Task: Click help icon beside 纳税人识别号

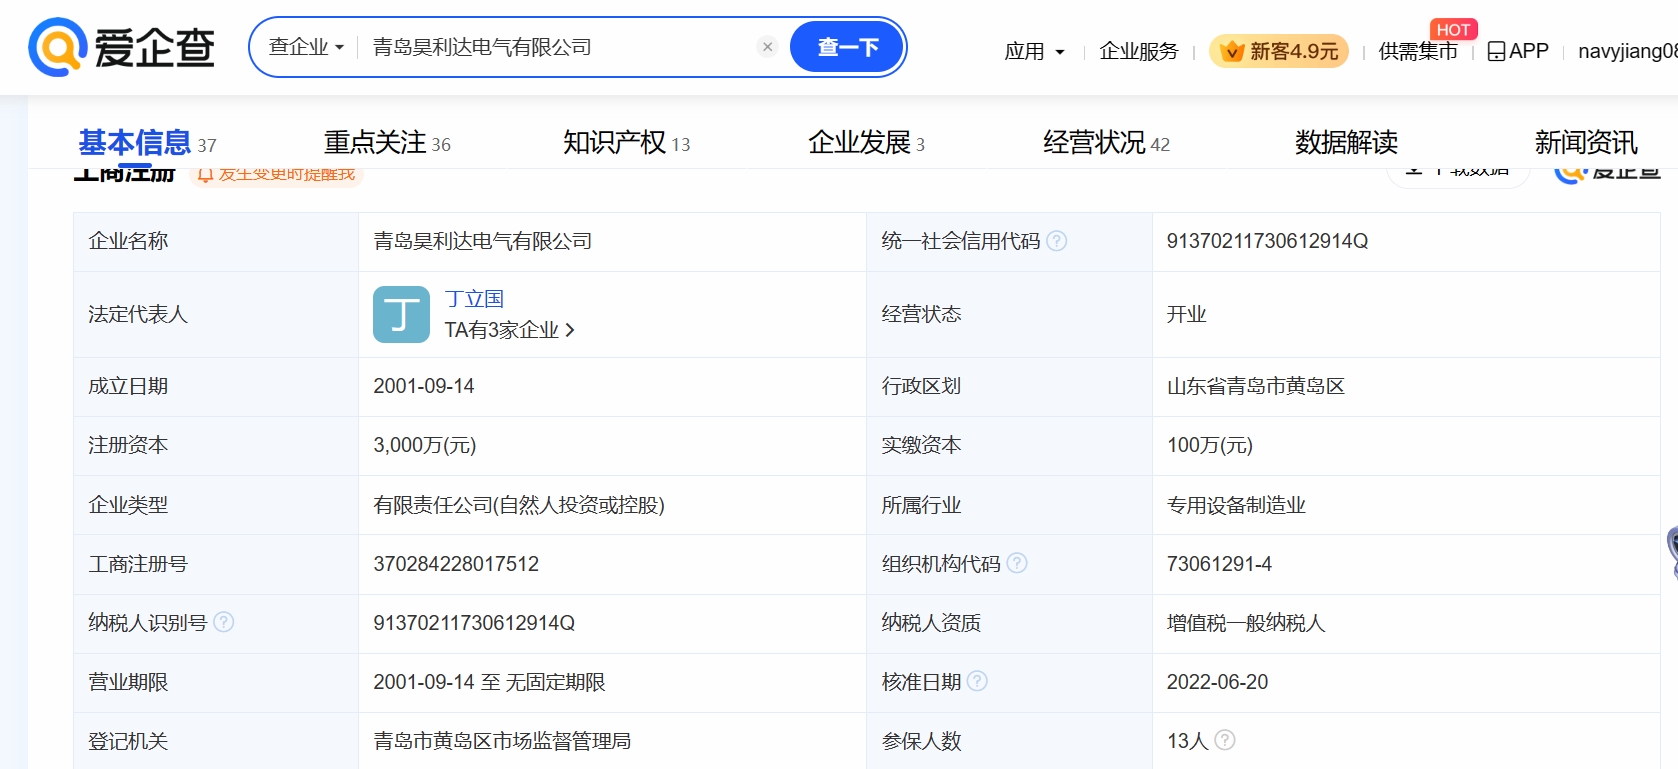Action: 224,622
